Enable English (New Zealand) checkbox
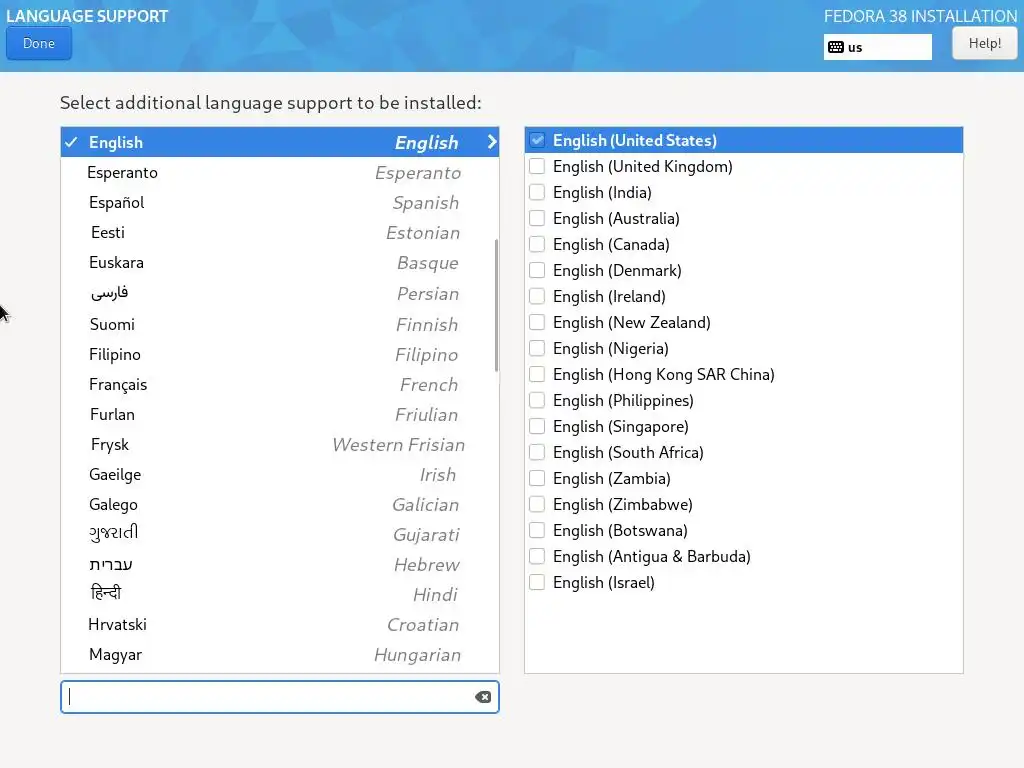 537,322
